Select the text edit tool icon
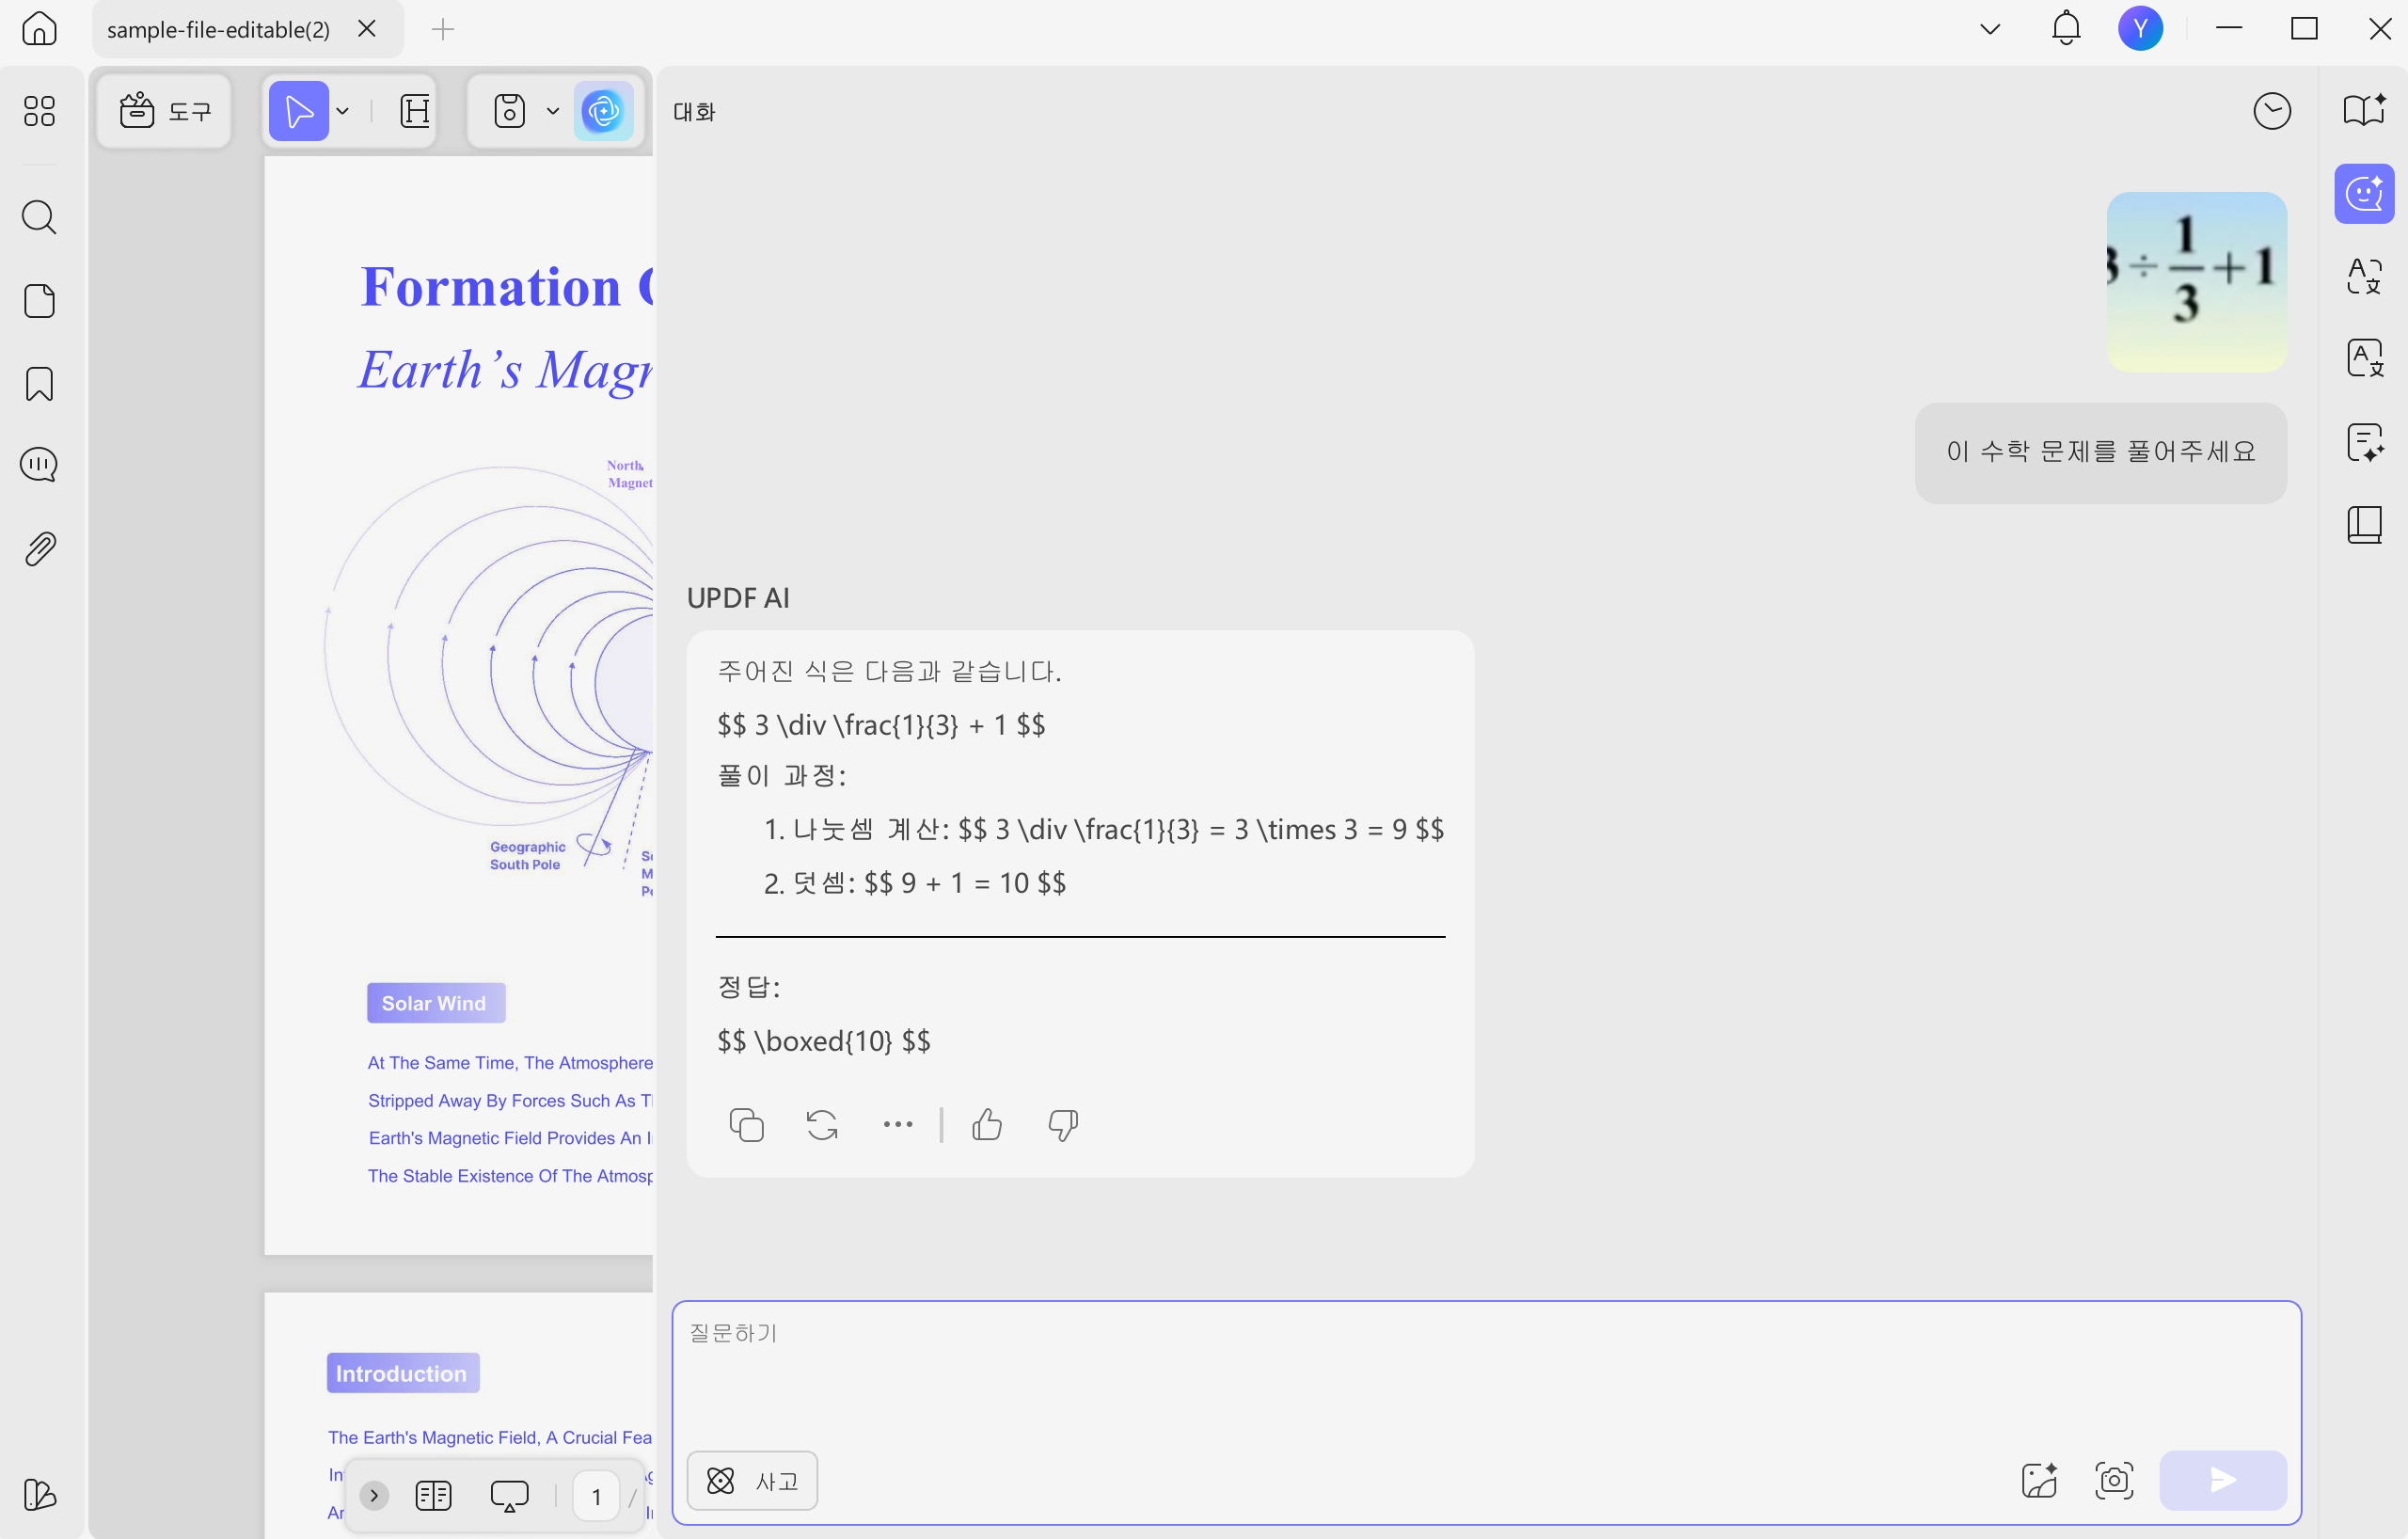Viewport: 2408px width, 1539px height. [x=414, y=110]
